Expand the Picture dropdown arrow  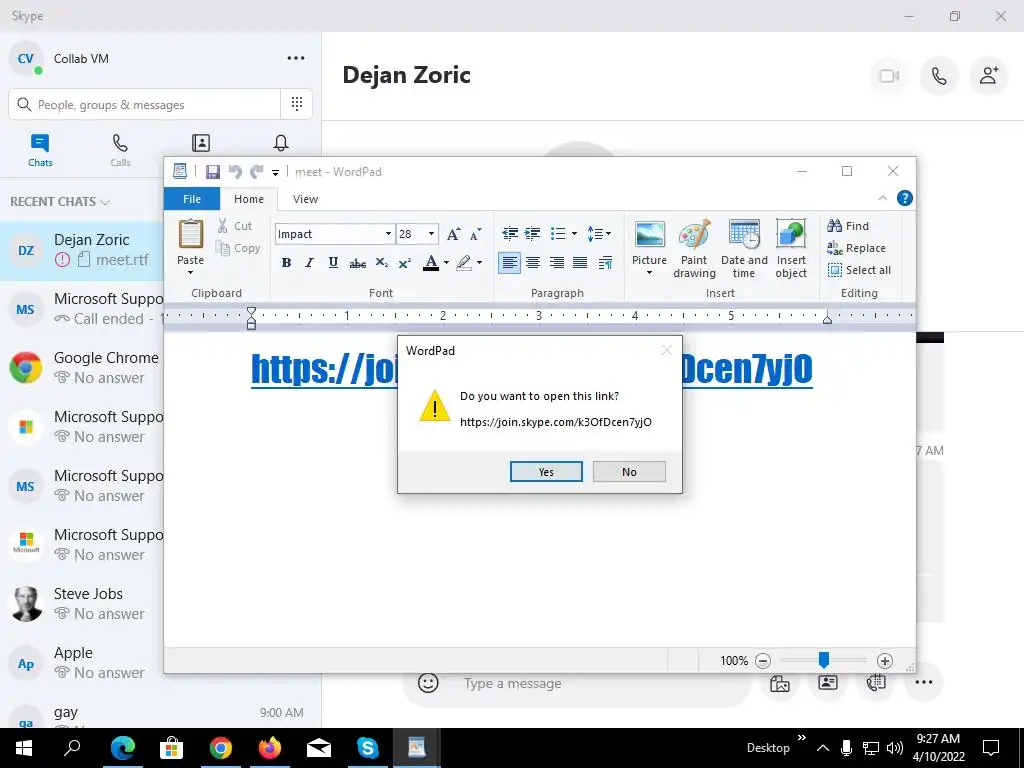(649, 272)
